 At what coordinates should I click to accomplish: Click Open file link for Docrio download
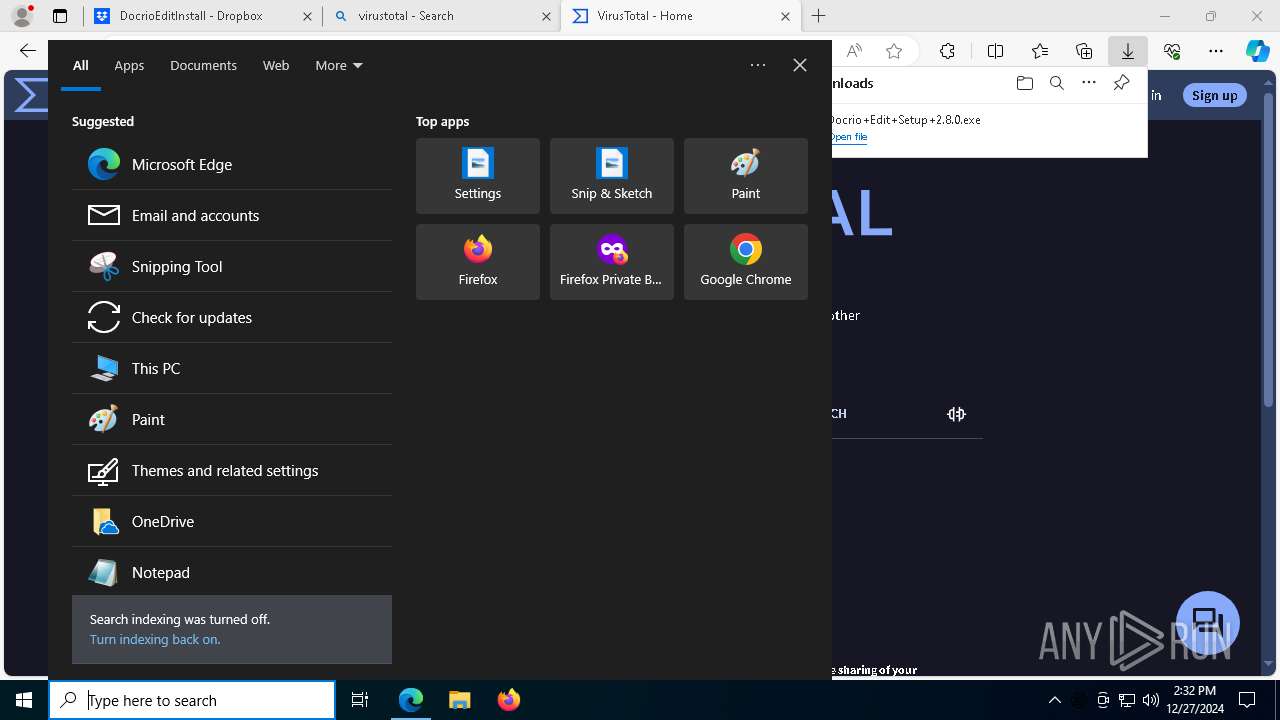click(x=849, y=137)
